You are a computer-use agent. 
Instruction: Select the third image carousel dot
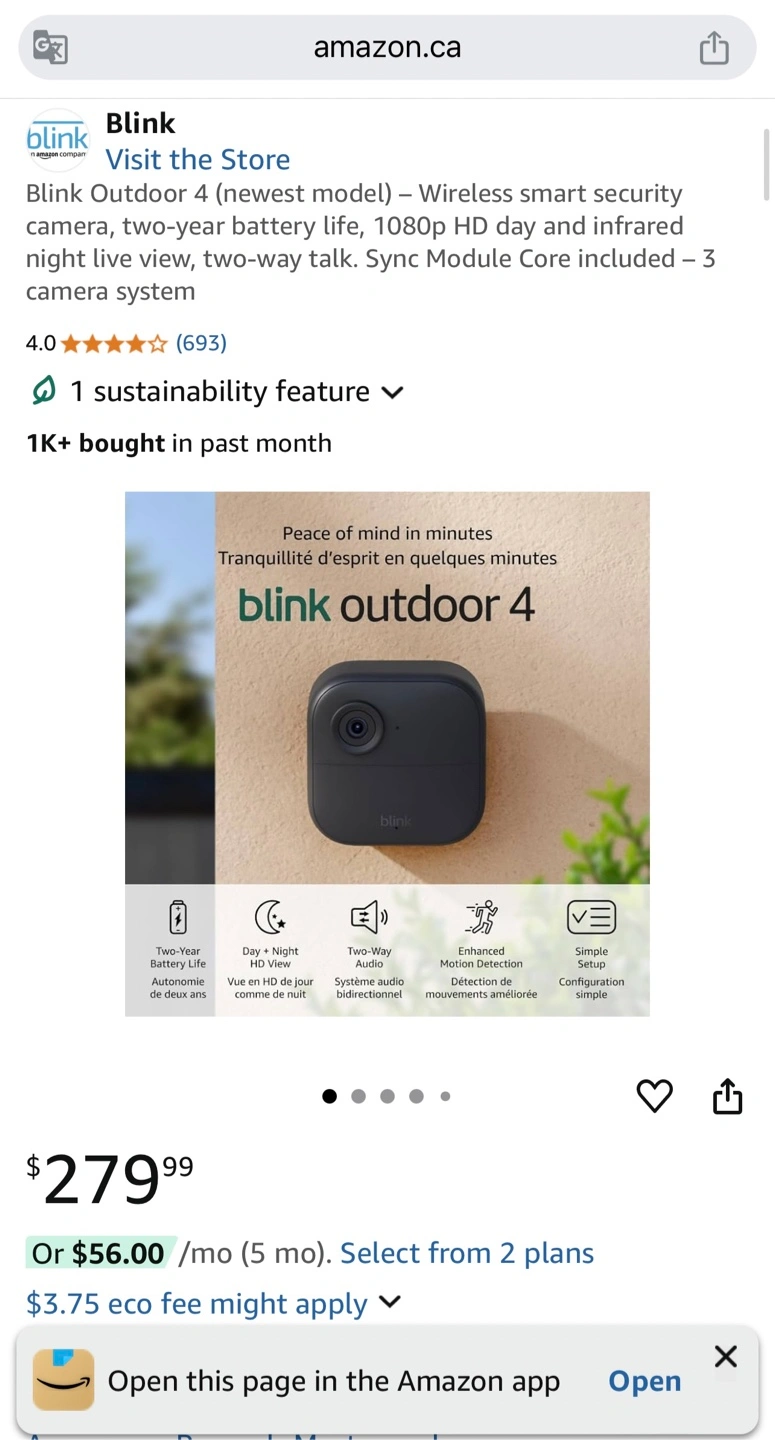tap(387, 1096)
